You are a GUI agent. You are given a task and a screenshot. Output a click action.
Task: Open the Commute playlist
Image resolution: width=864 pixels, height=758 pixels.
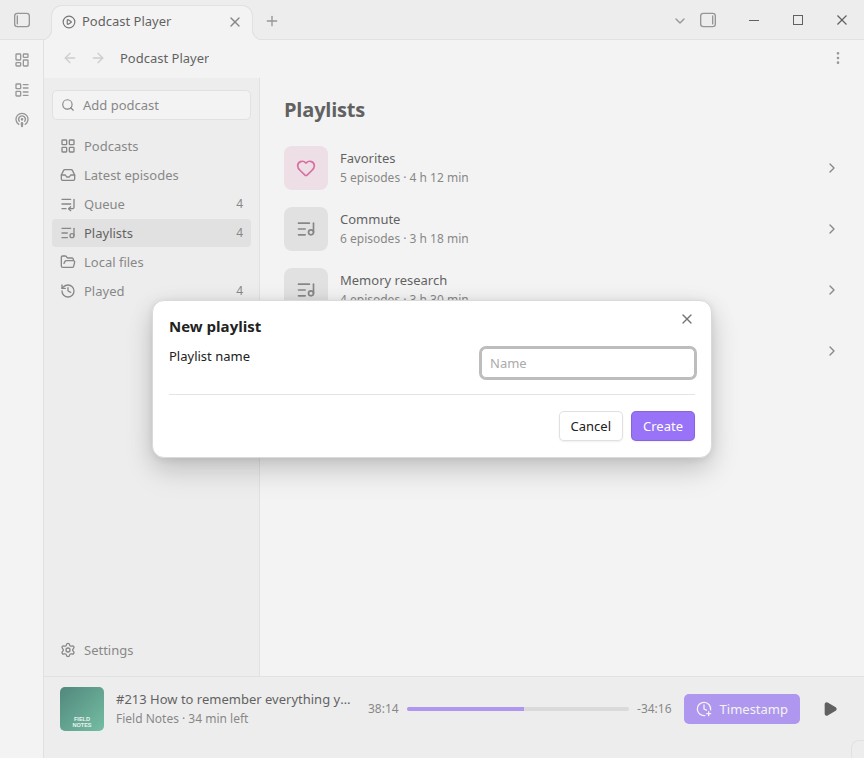(559, 229)
